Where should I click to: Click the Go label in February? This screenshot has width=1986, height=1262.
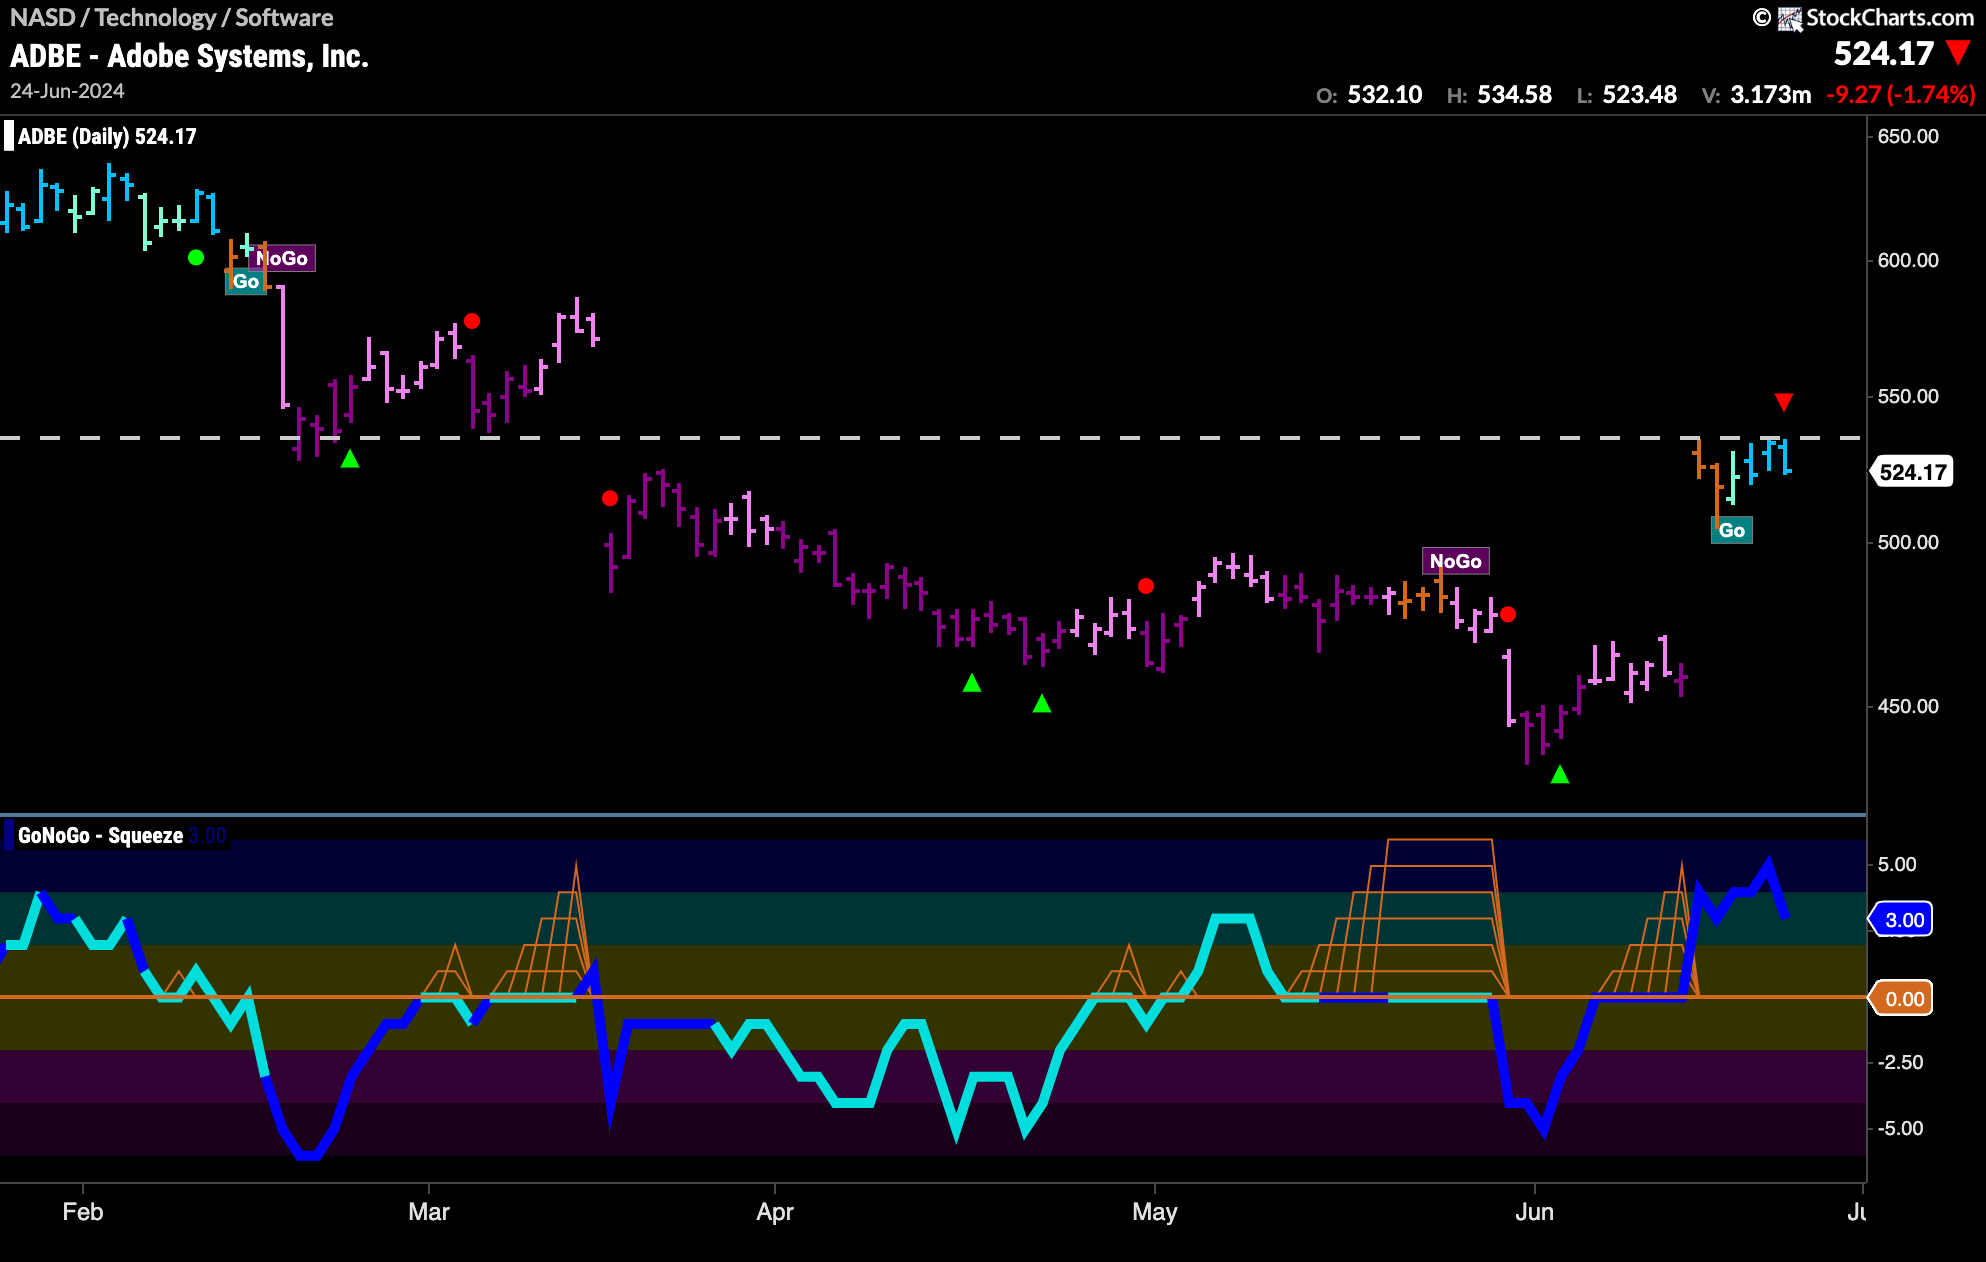point(246,281)
